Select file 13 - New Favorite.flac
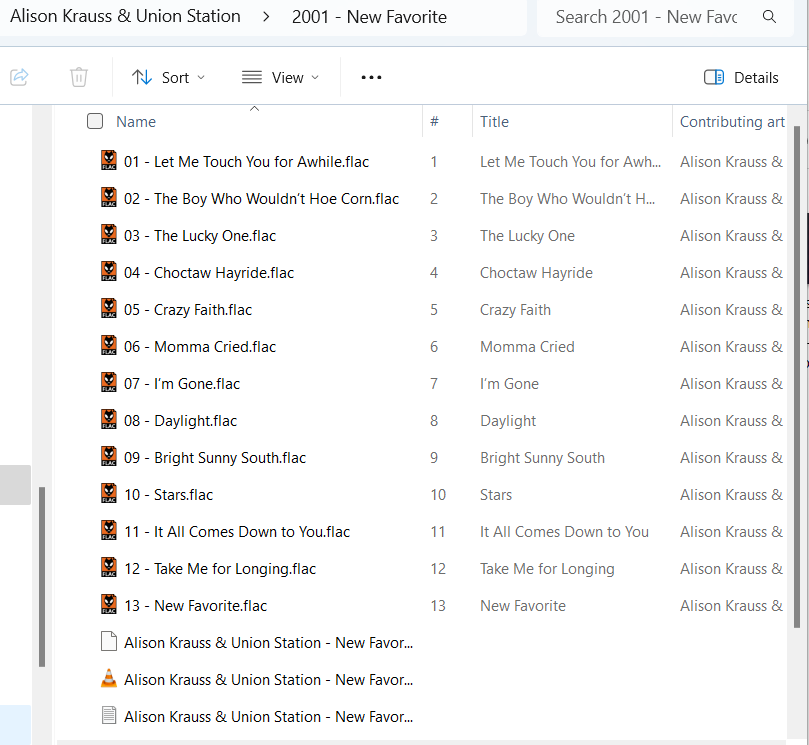Image resolution: width=809 pixels, height=745 pixels. pyautogui.click(x=196, y=606)
